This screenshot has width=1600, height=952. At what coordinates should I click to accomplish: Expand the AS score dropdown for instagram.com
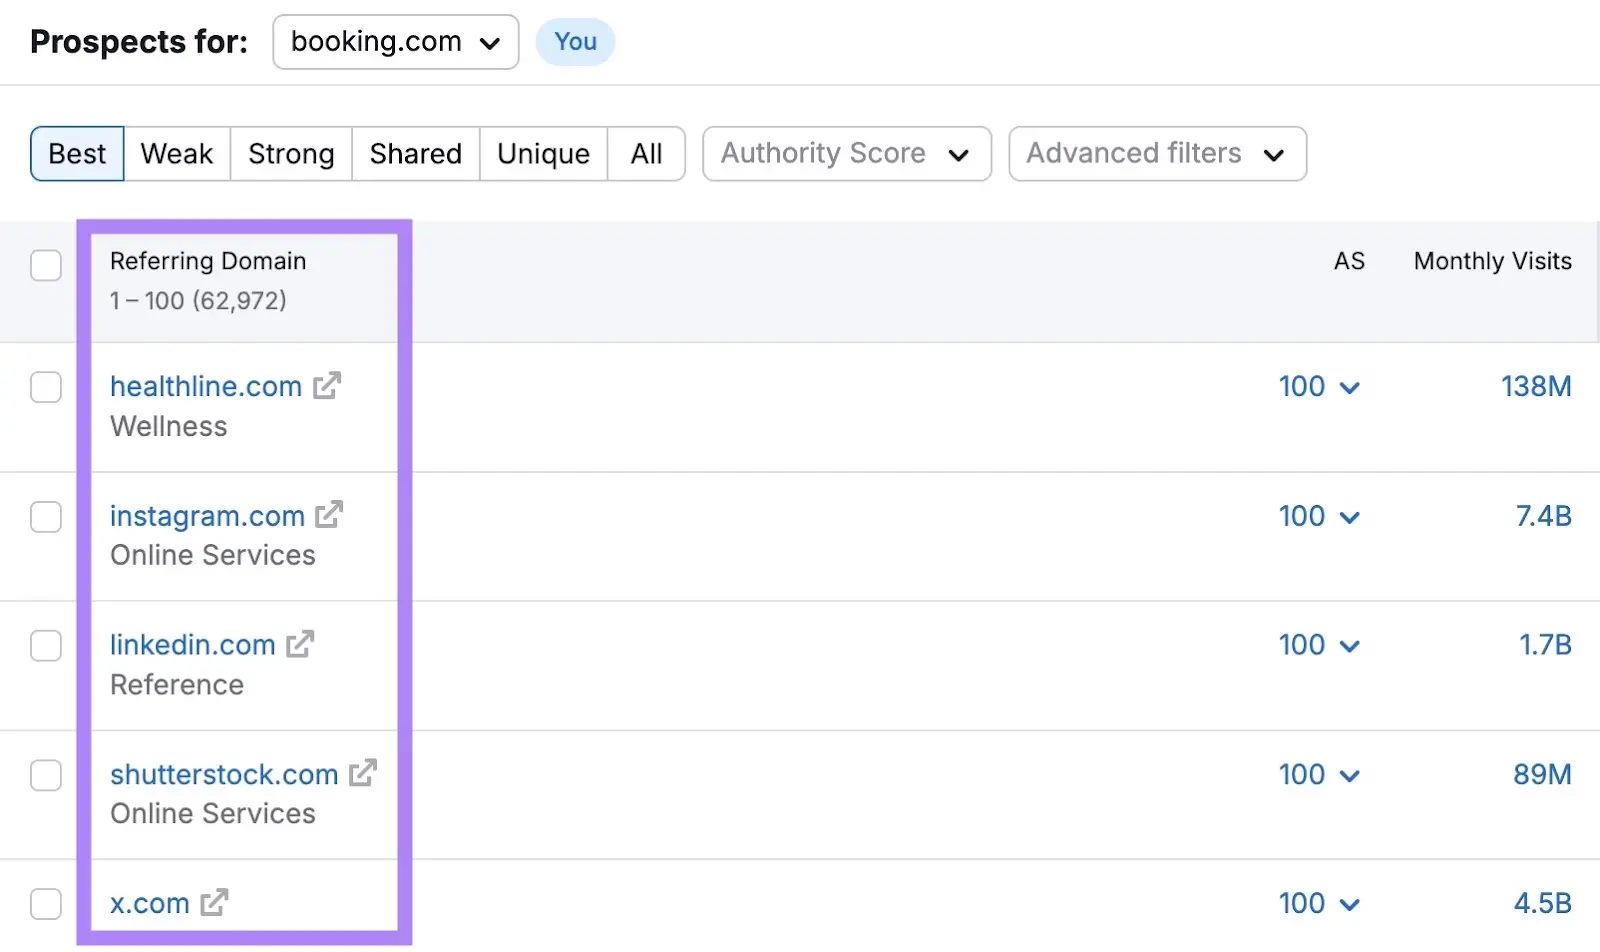[x=1352, y=516]
